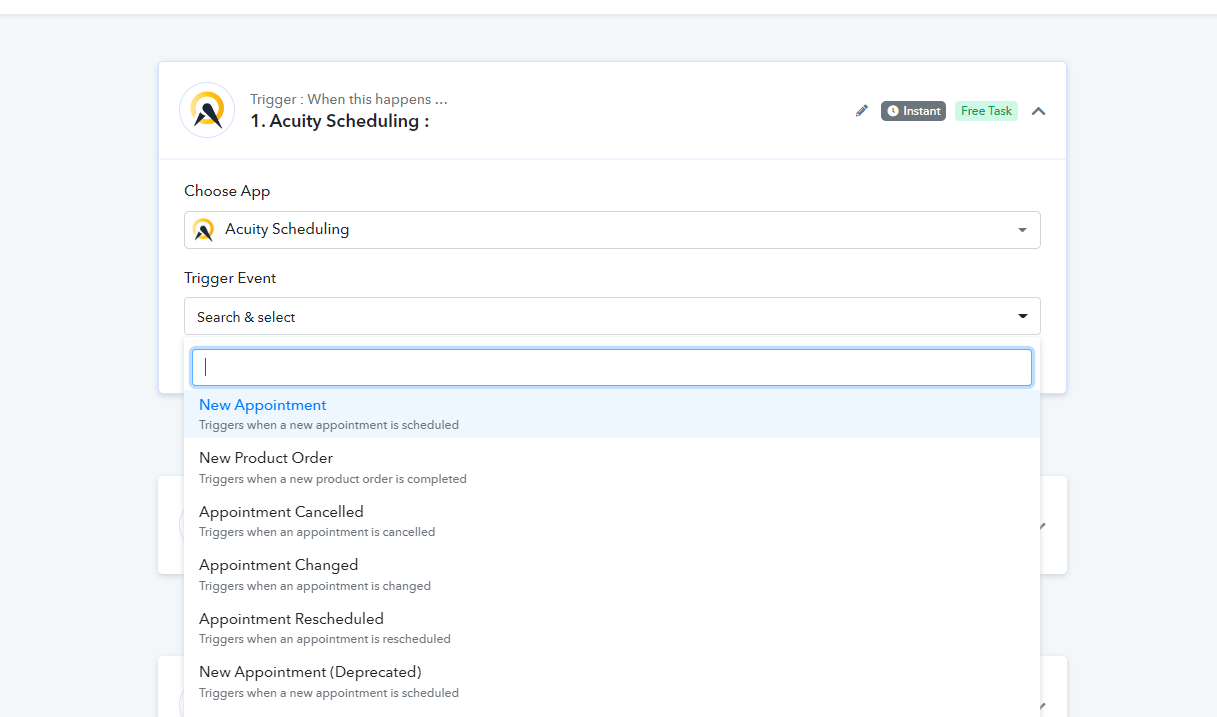This screenshot has height=717, width=1217.
Task: Expand the third step's chevron at bottom right
Action: (x=1045, y=705)
